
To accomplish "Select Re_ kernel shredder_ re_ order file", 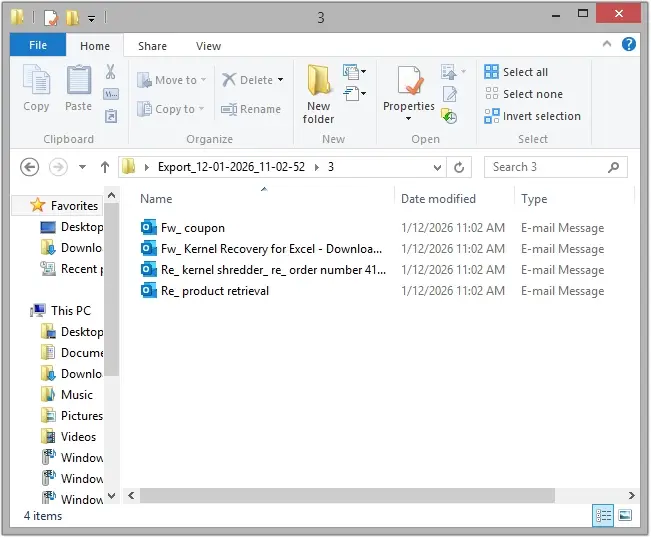I will pos(263,270).
